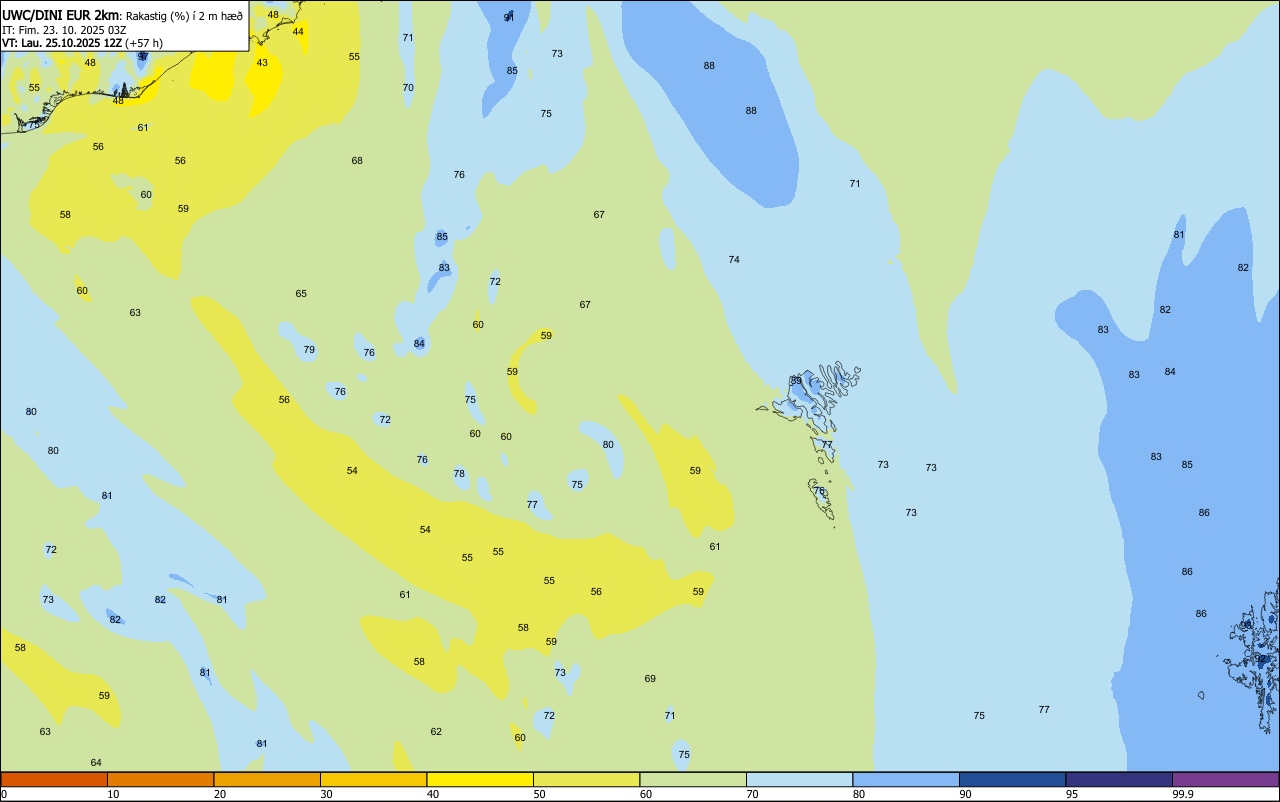Click the humidity value 64 on the map
1280x802 pixels.
pos(96,762)
